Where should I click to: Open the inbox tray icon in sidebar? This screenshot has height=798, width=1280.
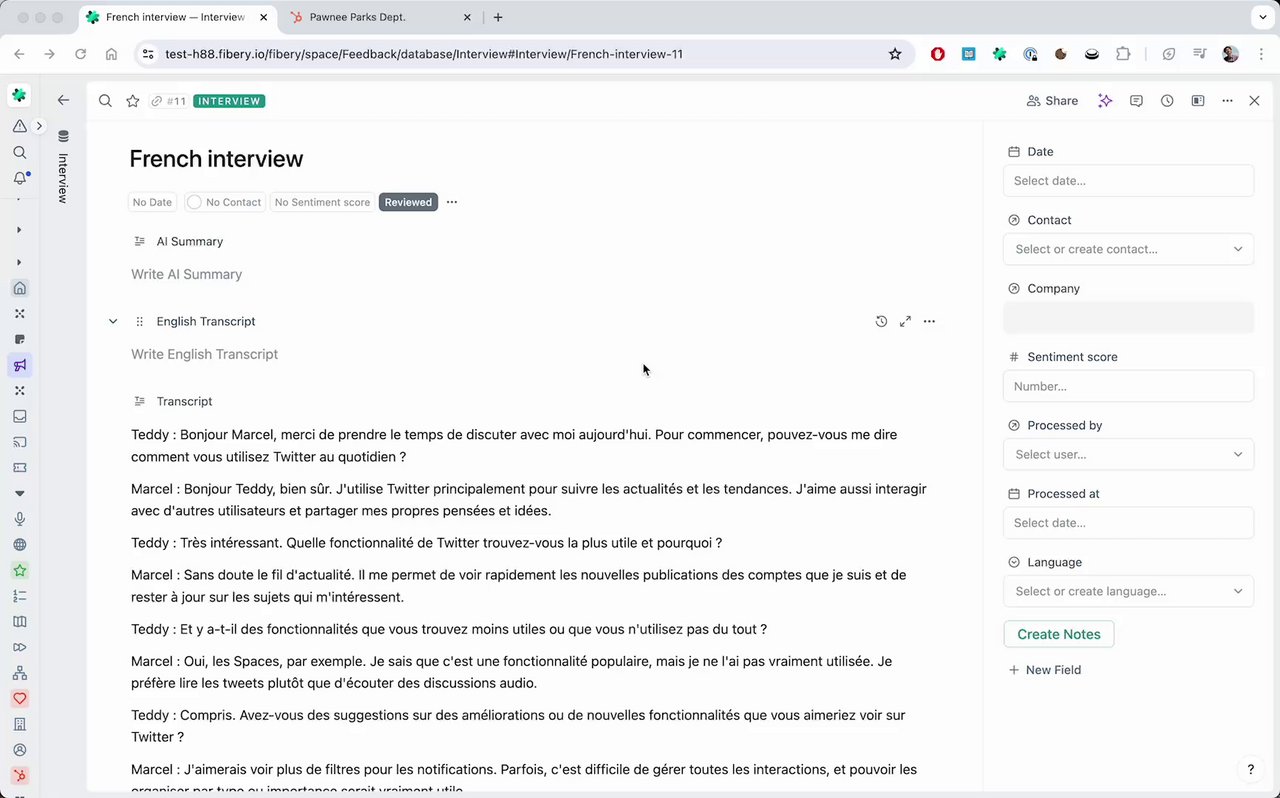tap(19, 416)
